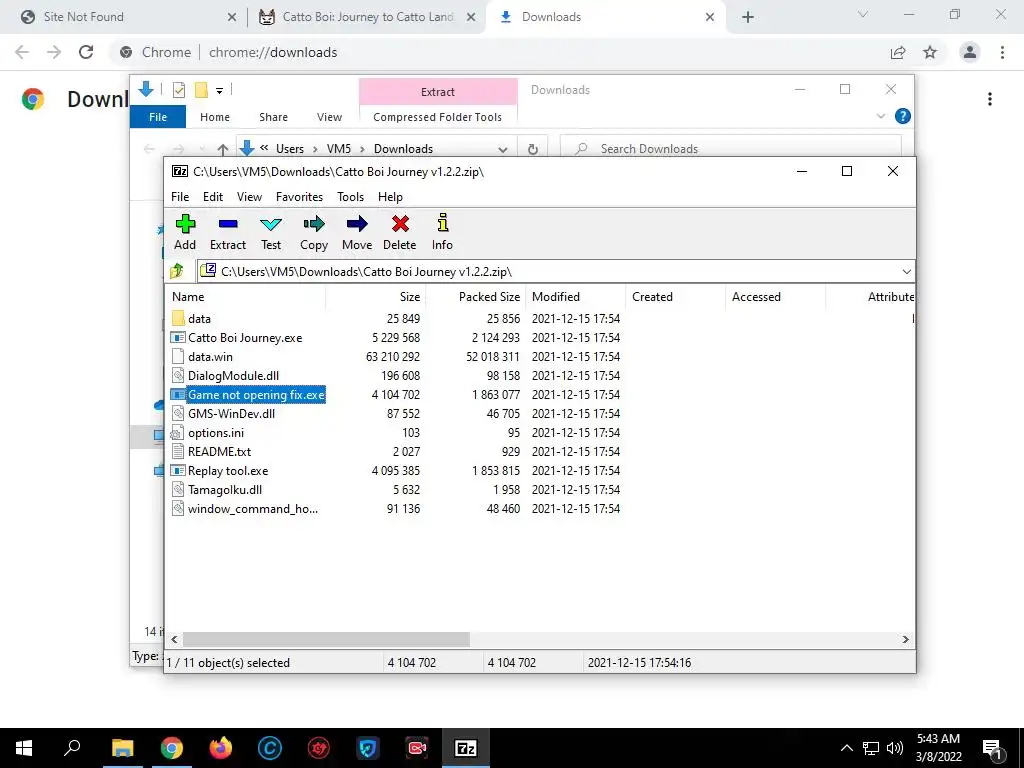Open the Extract tab in Explorer

click(438, 92)
